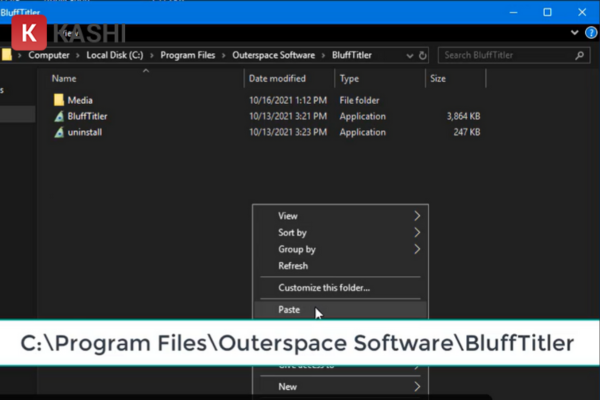Select Customize this folder... menu entry
The image size is (600, 400).
pos(340,287)
